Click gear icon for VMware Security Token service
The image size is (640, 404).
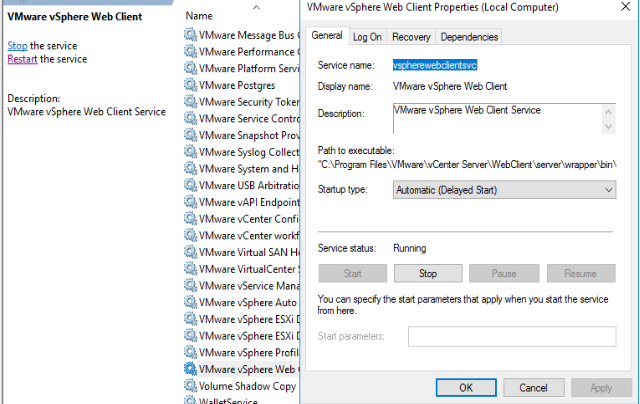tap(190, 102)
